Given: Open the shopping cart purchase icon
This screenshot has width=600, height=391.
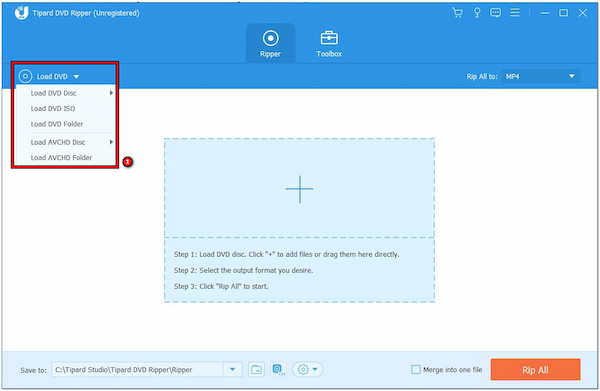Looking at the screenshot, I should point(457,13).
